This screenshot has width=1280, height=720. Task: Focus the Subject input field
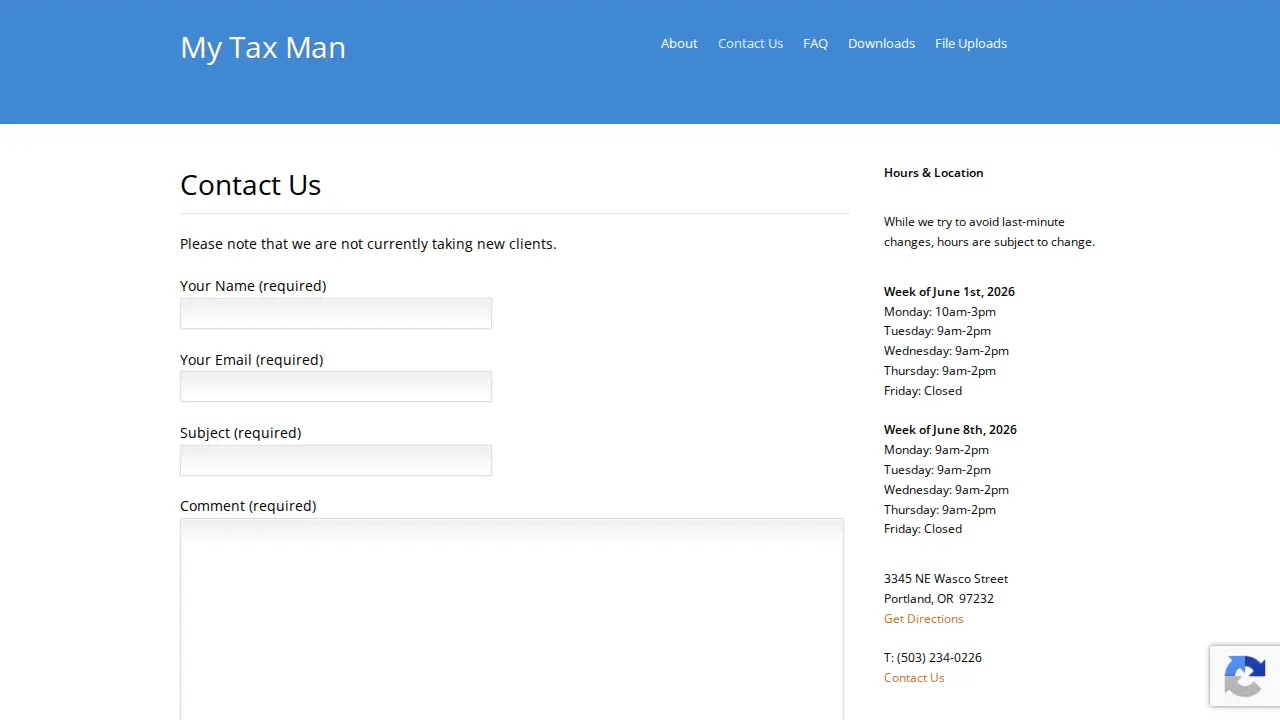click(336, 460)
